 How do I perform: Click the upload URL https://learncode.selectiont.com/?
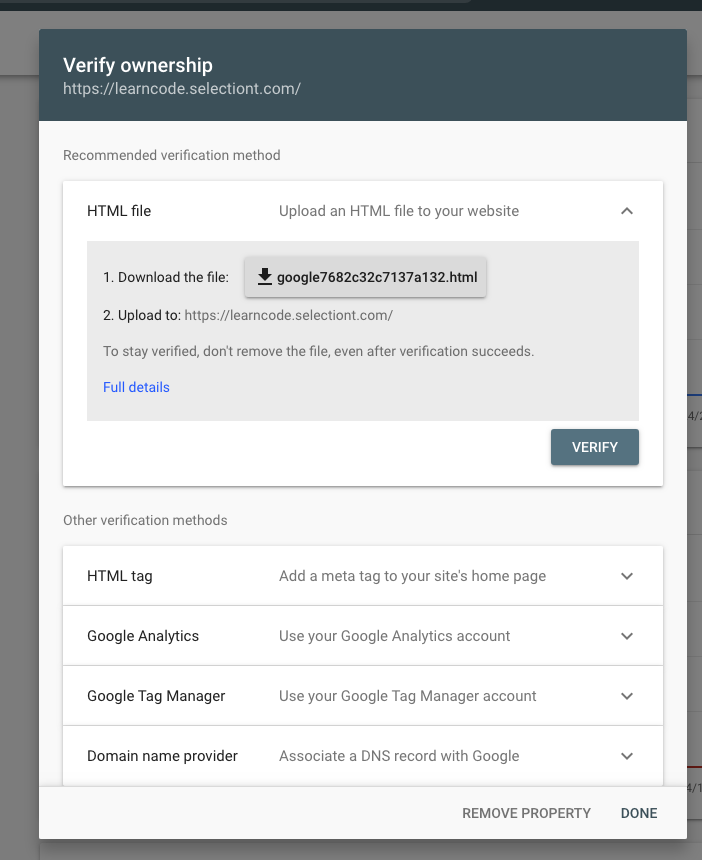[x=288, y=315]
